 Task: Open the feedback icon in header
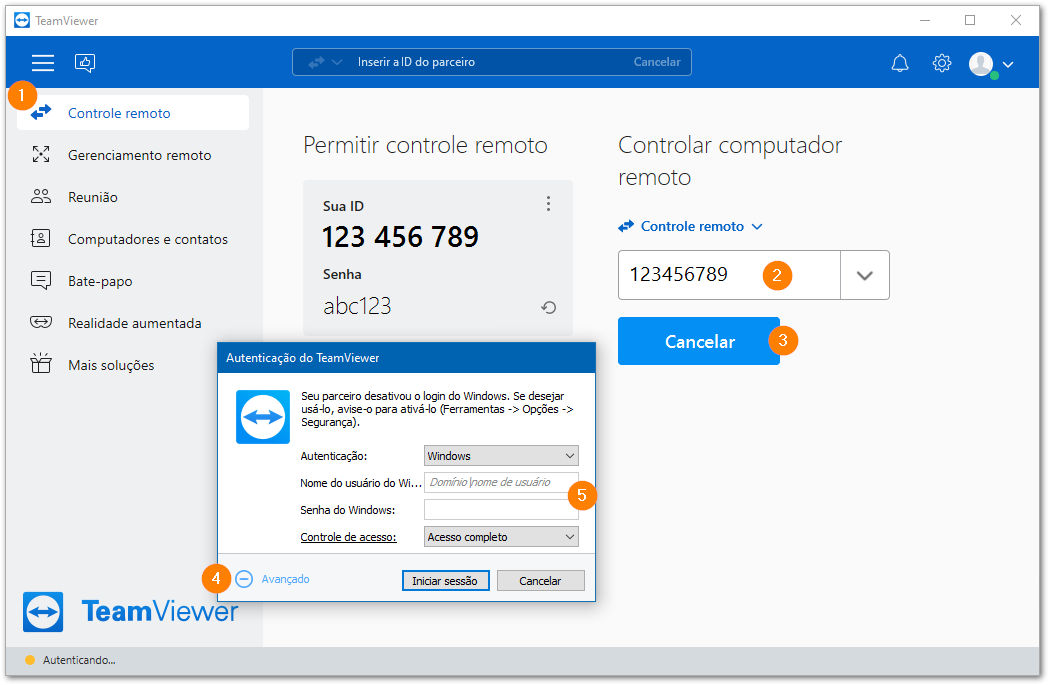coord(85,63)
